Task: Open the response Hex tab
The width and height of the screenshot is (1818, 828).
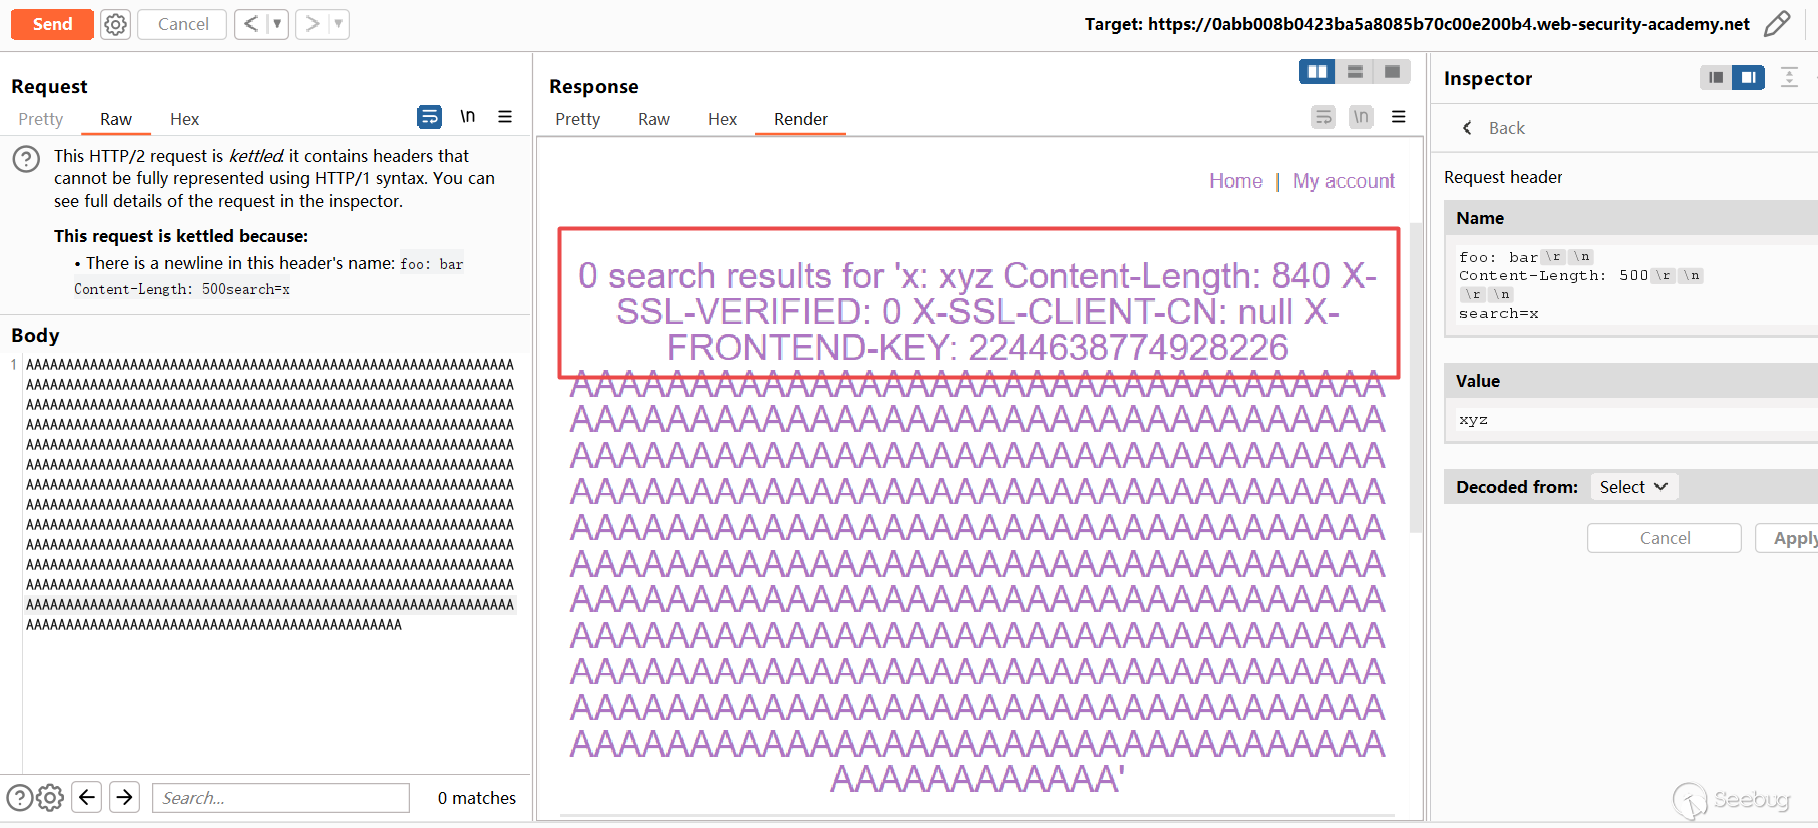Action: point(722,119)
